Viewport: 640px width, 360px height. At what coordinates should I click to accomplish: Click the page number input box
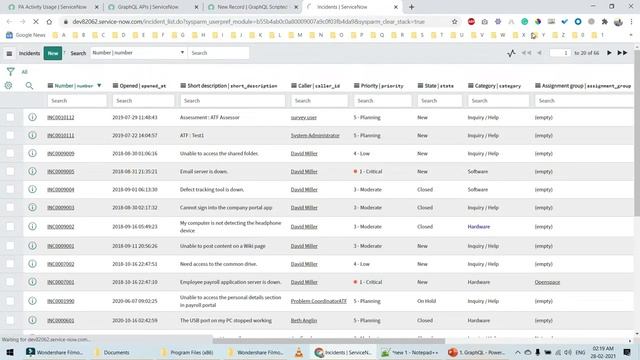(560, 53)
